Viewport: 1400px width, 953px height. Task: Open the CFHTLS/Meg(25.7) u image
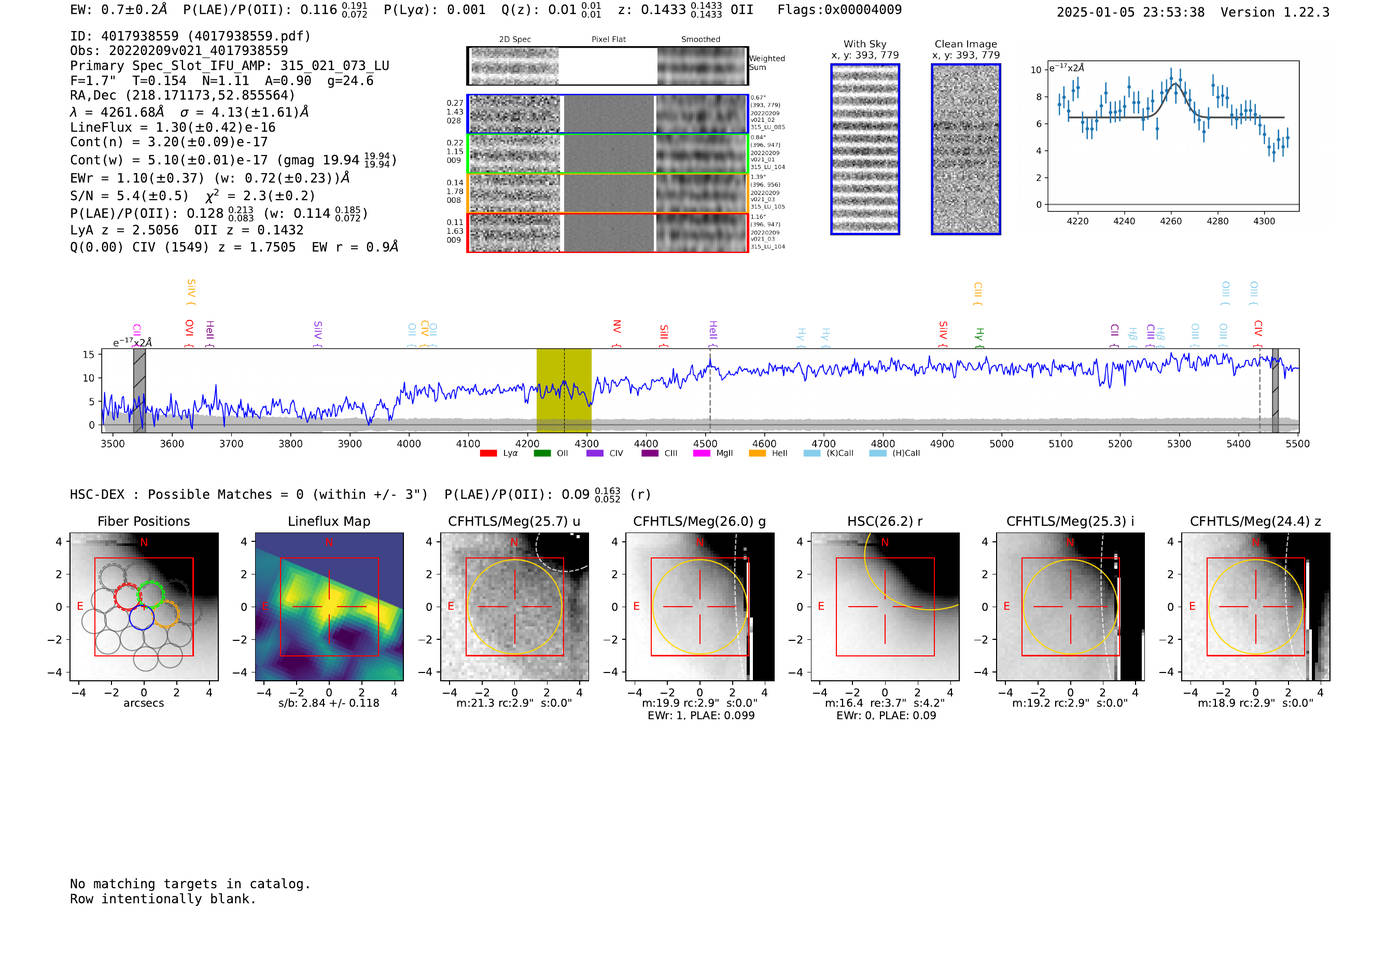(x=514, y=607)
